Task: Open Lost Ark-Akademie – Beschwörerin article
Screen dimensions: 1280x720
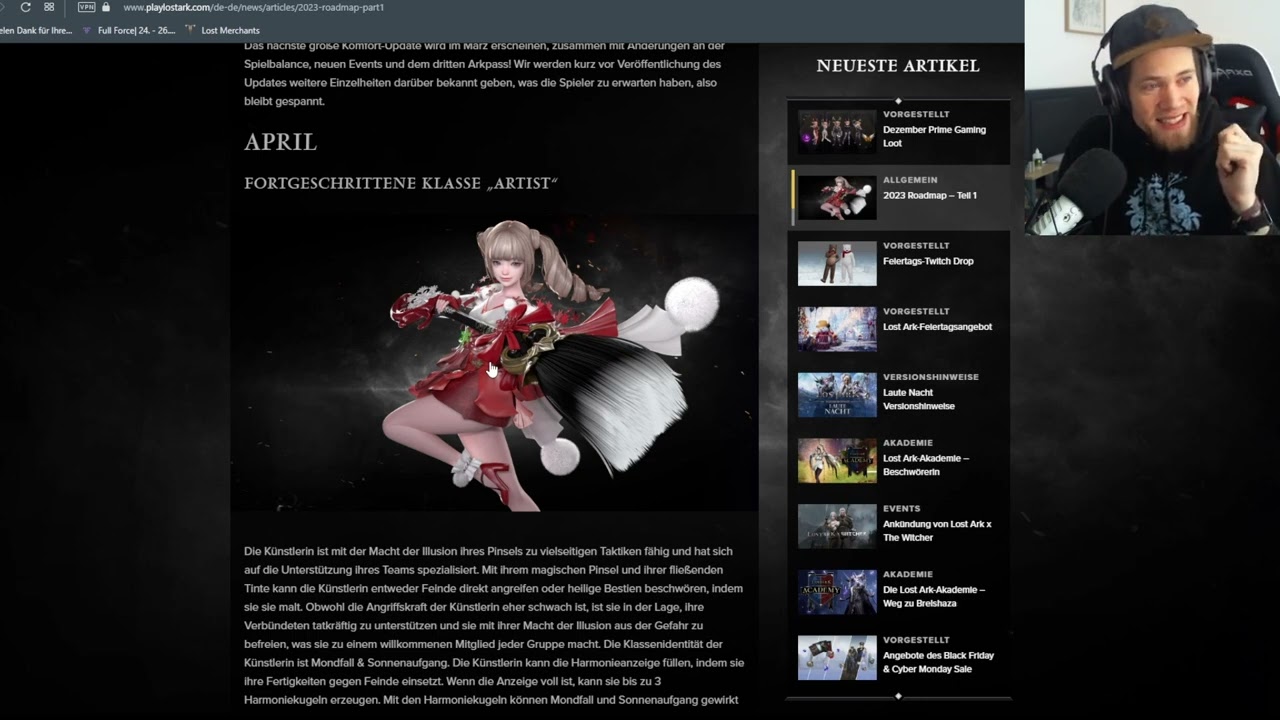Action: [x=926, y=465]
